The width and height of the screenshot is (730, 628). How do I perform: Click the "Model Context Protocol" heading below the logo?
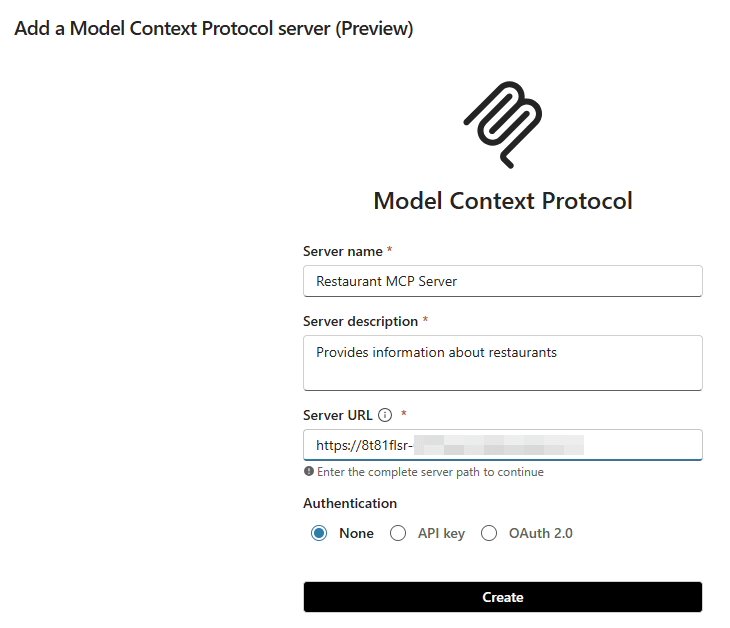[502, 201]
